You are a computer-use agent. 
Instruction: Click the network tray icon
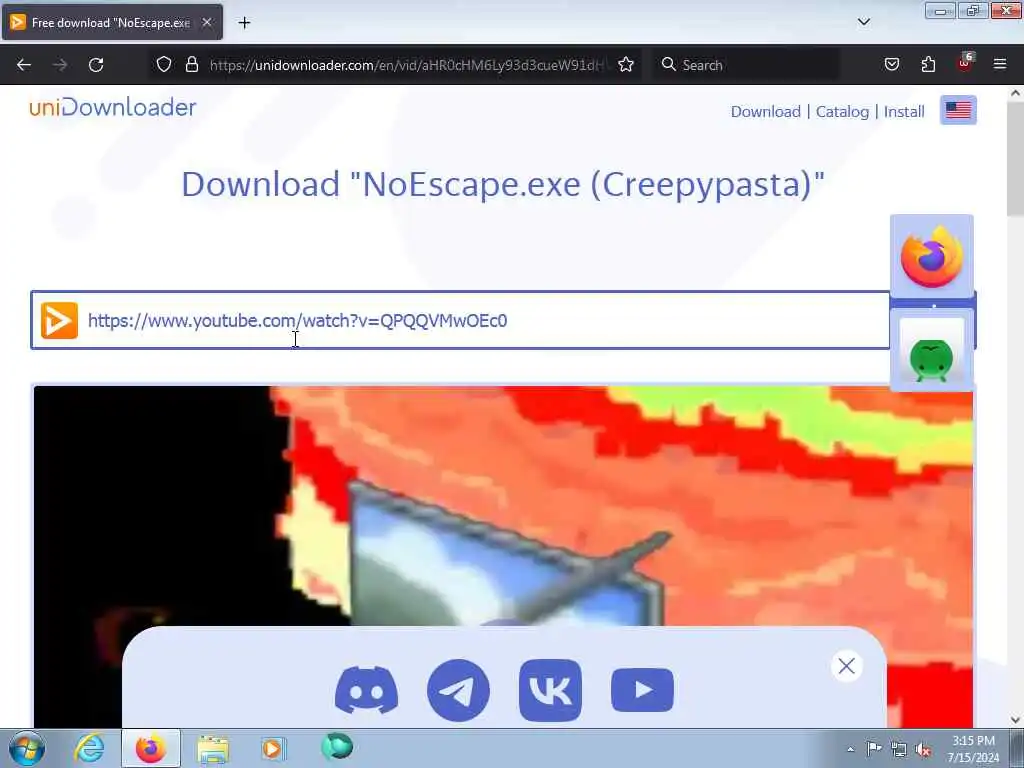(x=899, y=749)
